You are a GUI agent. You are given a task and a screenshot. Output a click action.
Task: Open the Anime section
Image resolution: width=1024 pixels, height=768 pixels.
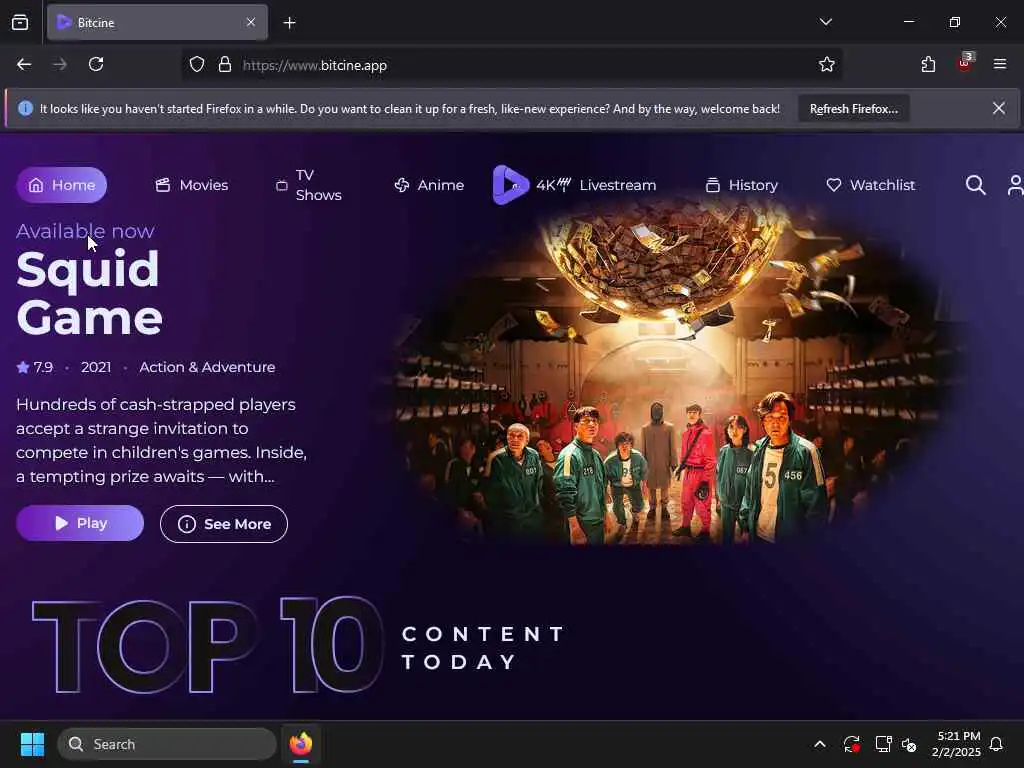click(x=429, y=185)
